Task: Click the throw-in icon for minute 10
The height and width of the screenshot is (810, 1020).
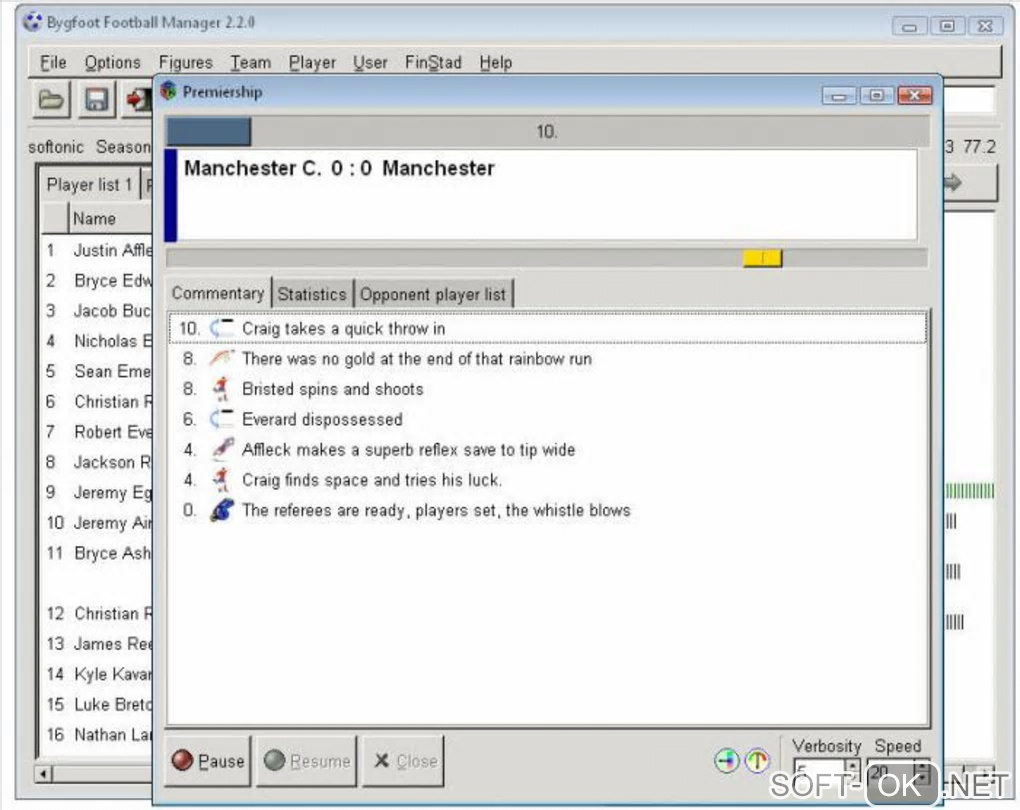Action: (x=222, y=329)
